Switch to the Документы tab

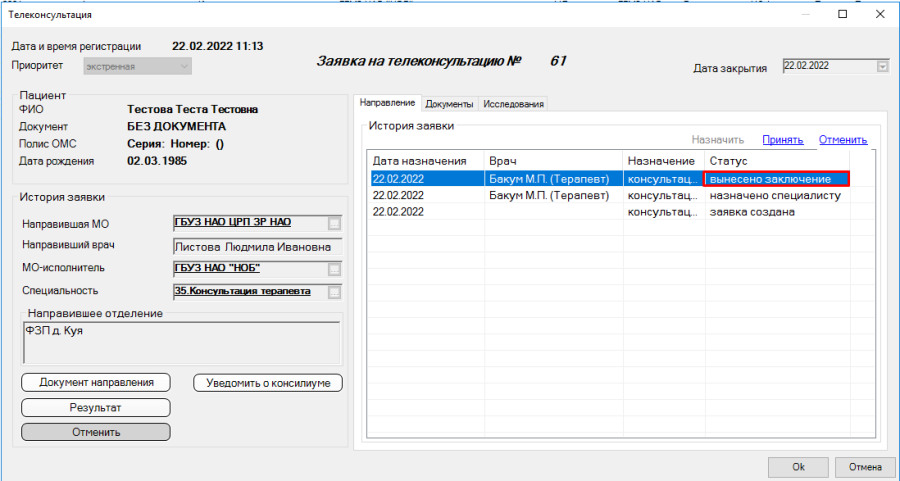[449, 104]
